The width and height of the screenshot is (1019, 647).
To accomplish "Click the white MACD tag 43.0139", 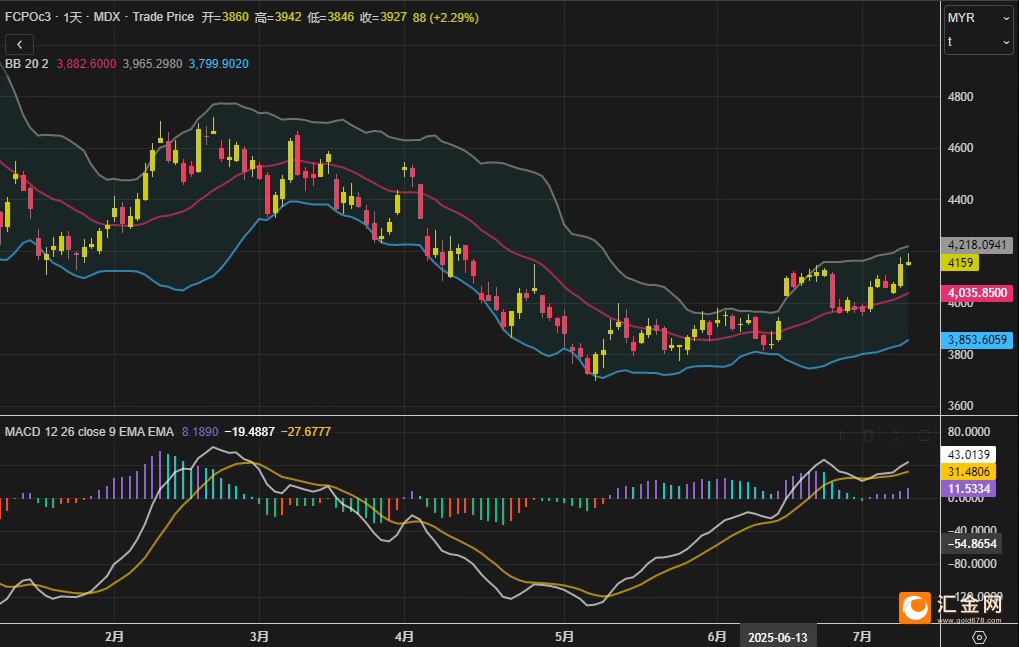I will (968, 455).
